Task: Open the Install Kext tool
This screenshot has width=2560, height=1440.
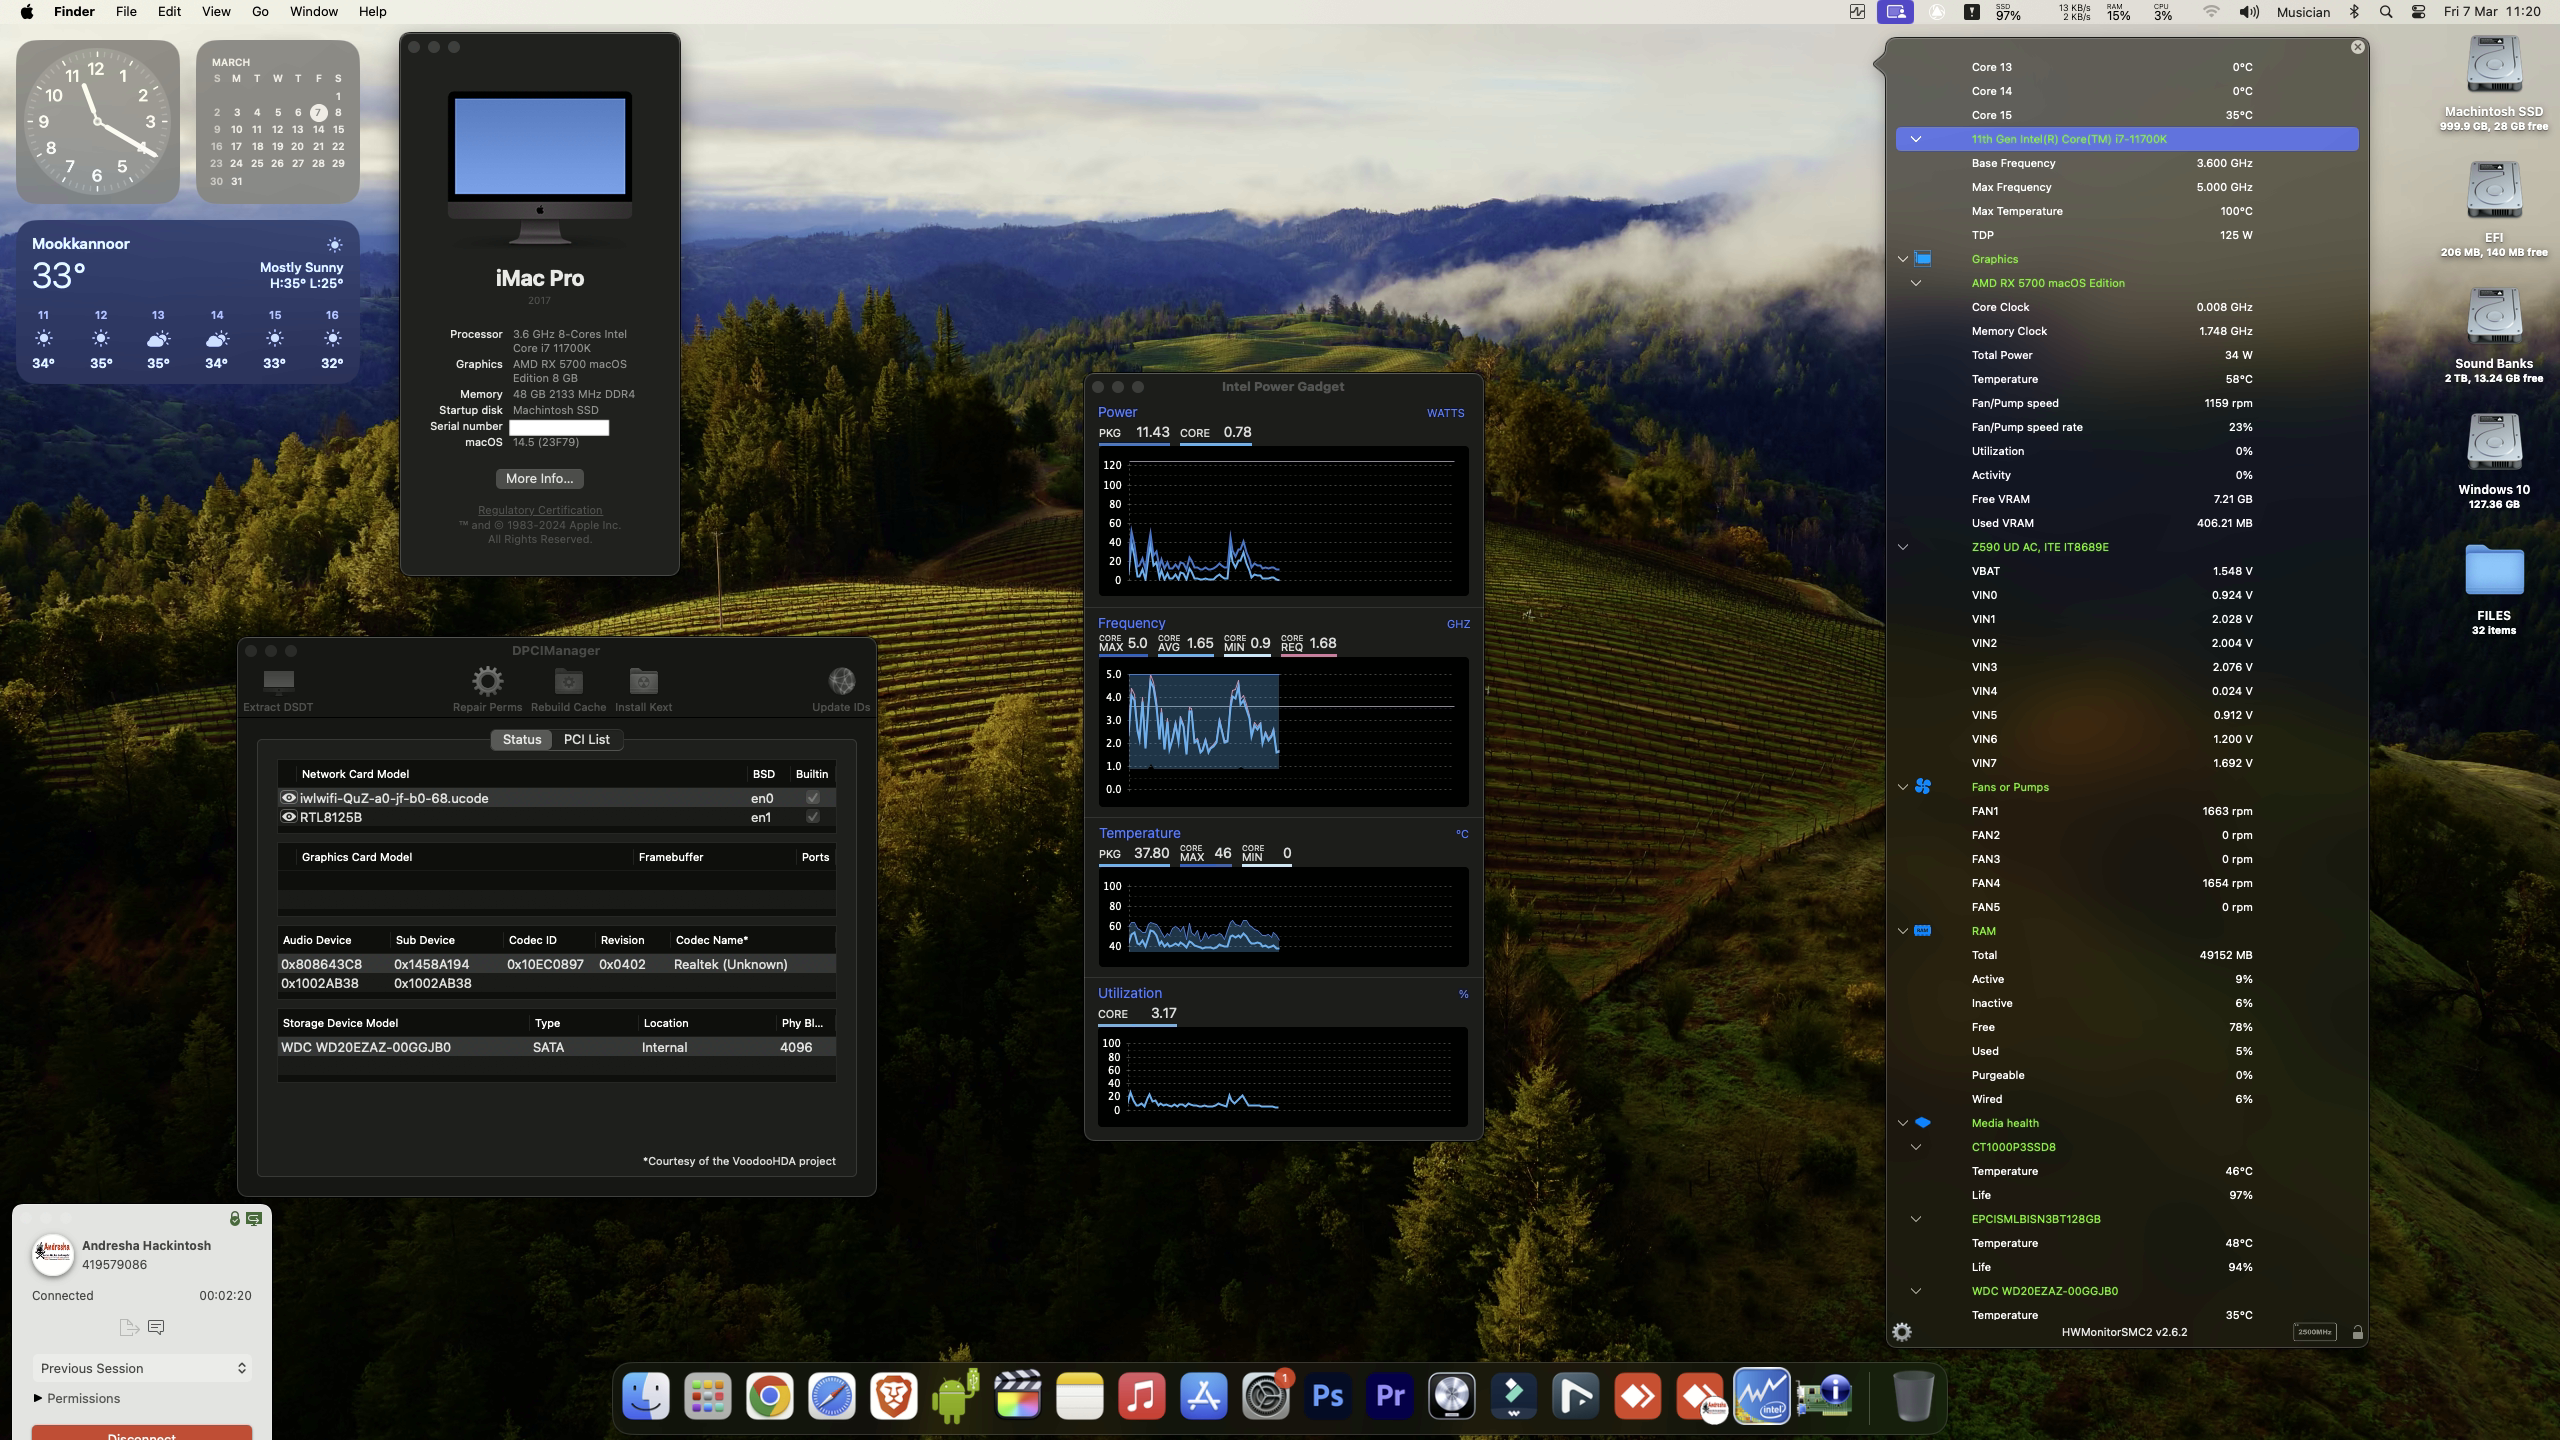Action: [641, 681]
